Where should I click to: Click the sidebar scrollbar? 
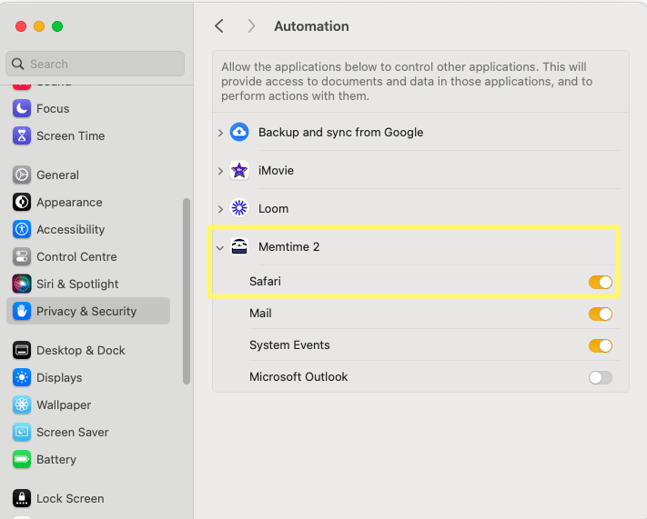[x=187, y=291]
